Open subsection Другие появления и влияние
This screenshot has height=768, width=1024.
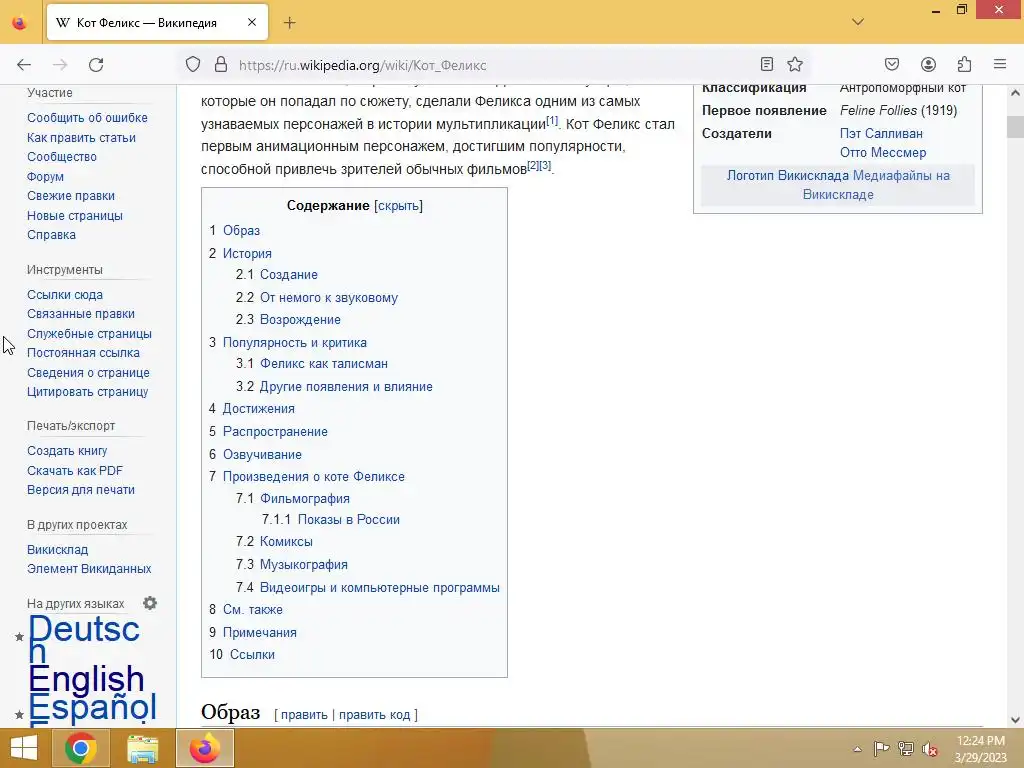[x=346, y=387]
